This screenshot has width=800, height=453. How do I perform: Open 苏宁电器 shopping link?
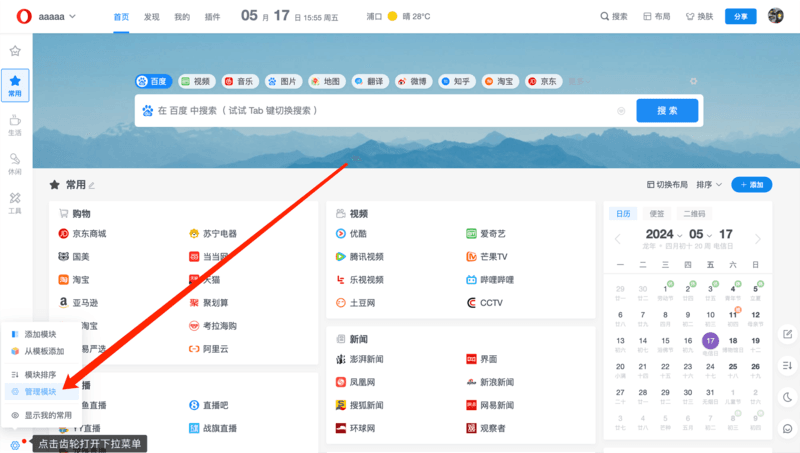tap(213, 234)
